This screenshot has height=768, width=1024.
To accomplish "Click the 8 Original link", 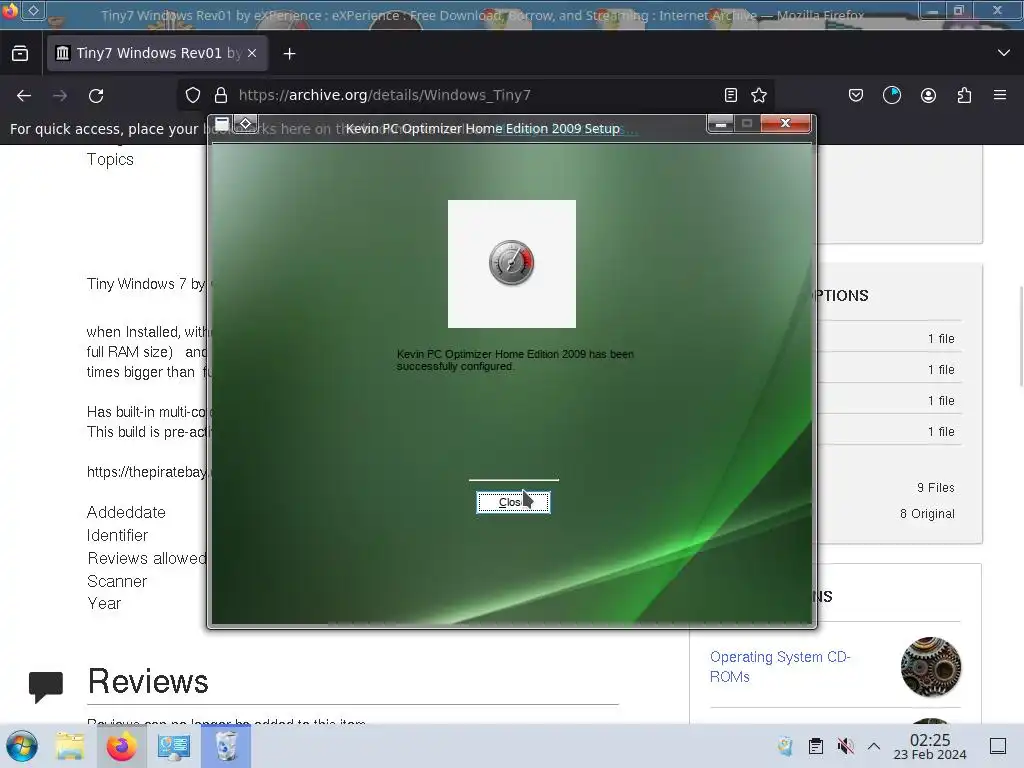I will (927, 514).
